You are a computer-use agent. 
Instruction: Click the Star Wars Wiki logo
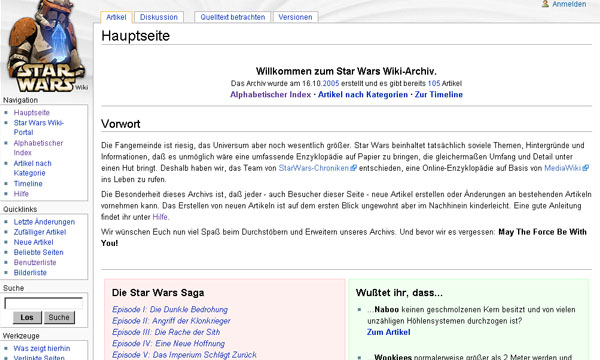(x=47, y=46)
